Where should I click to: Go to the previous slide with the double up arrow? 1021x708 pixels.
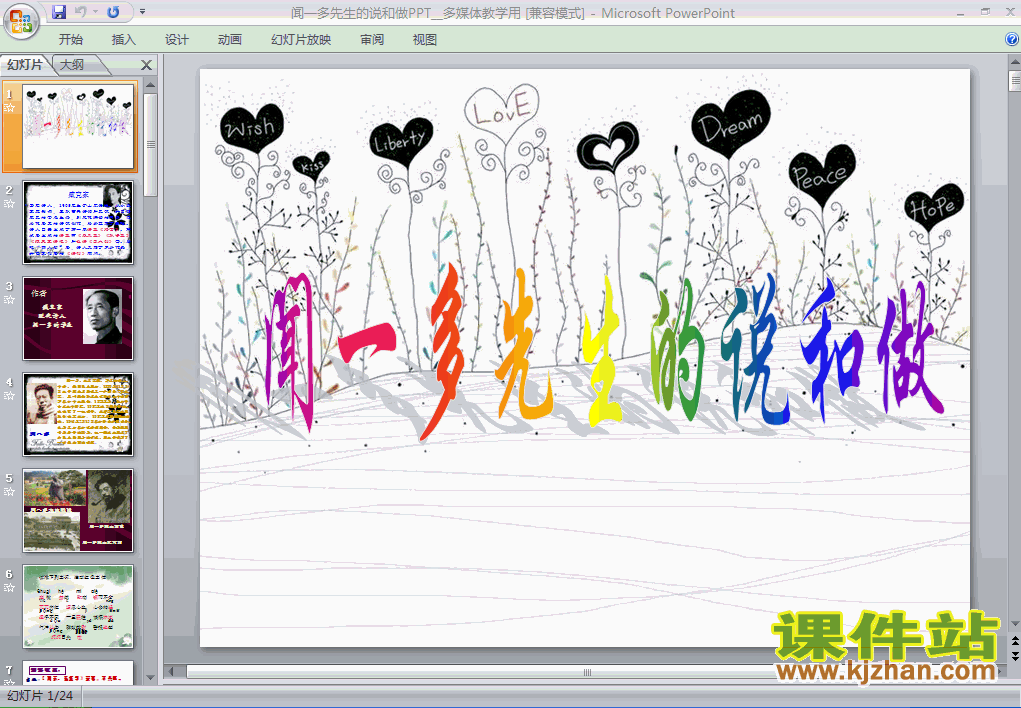(1014, 642)
